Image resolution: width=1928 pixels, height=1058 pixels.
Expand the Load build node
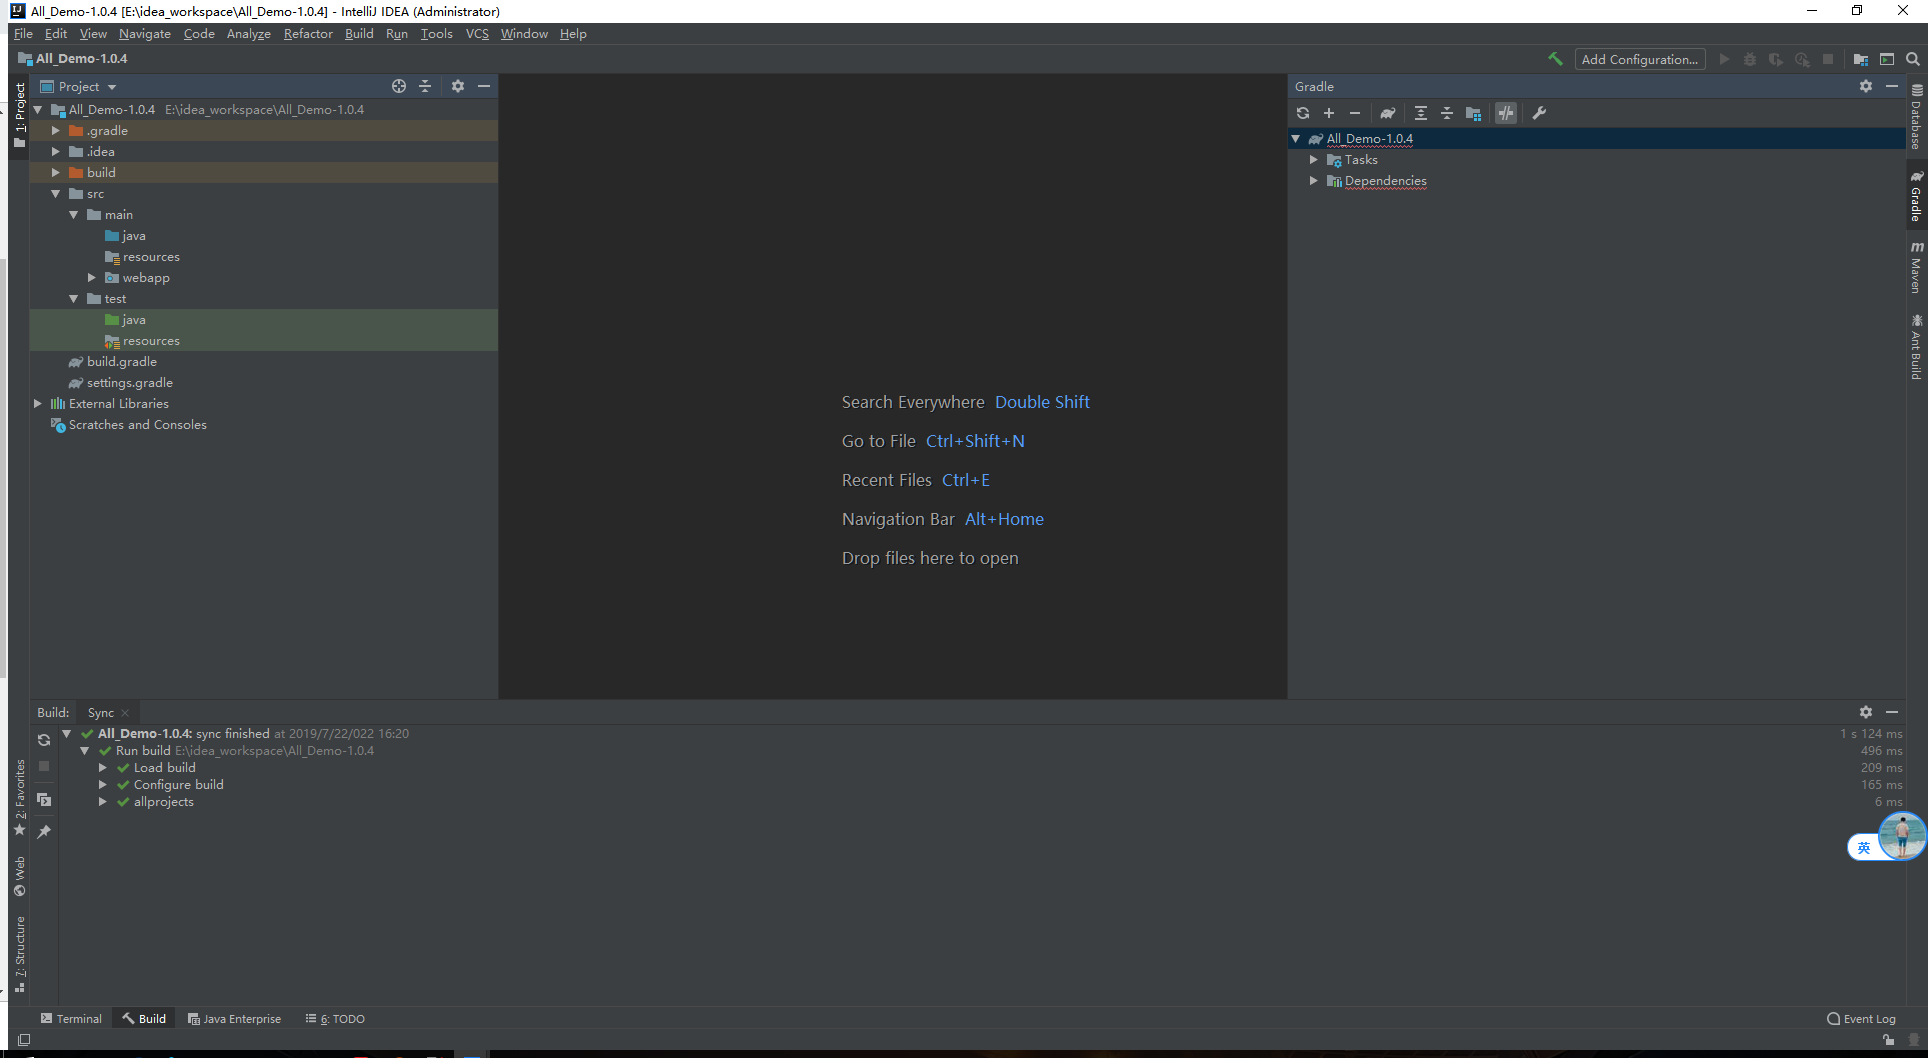point(103,768)
